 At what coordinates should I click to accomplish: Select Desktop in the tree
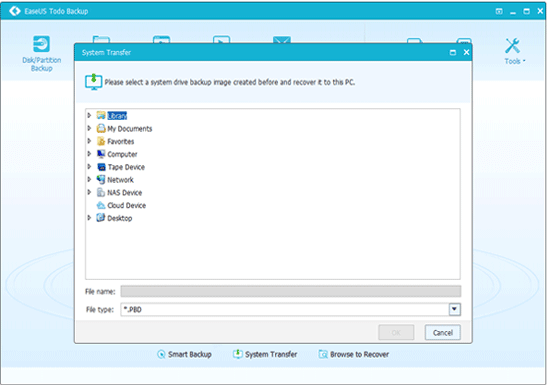pyautogui.click(x=120, y=218)
